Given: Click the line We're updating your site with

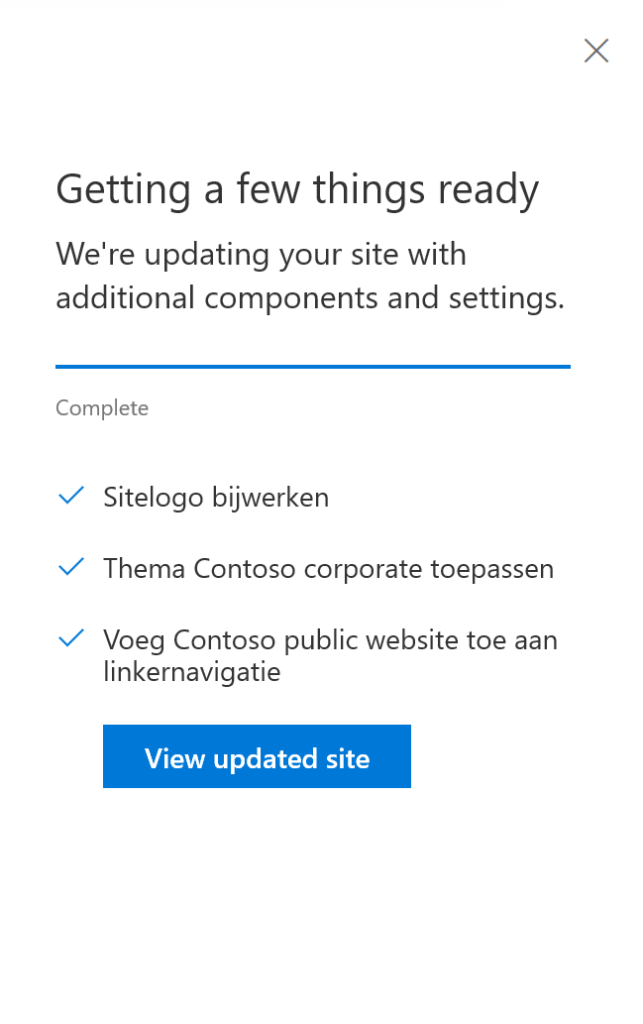Looking at the screenshot, I should [261, 254].
